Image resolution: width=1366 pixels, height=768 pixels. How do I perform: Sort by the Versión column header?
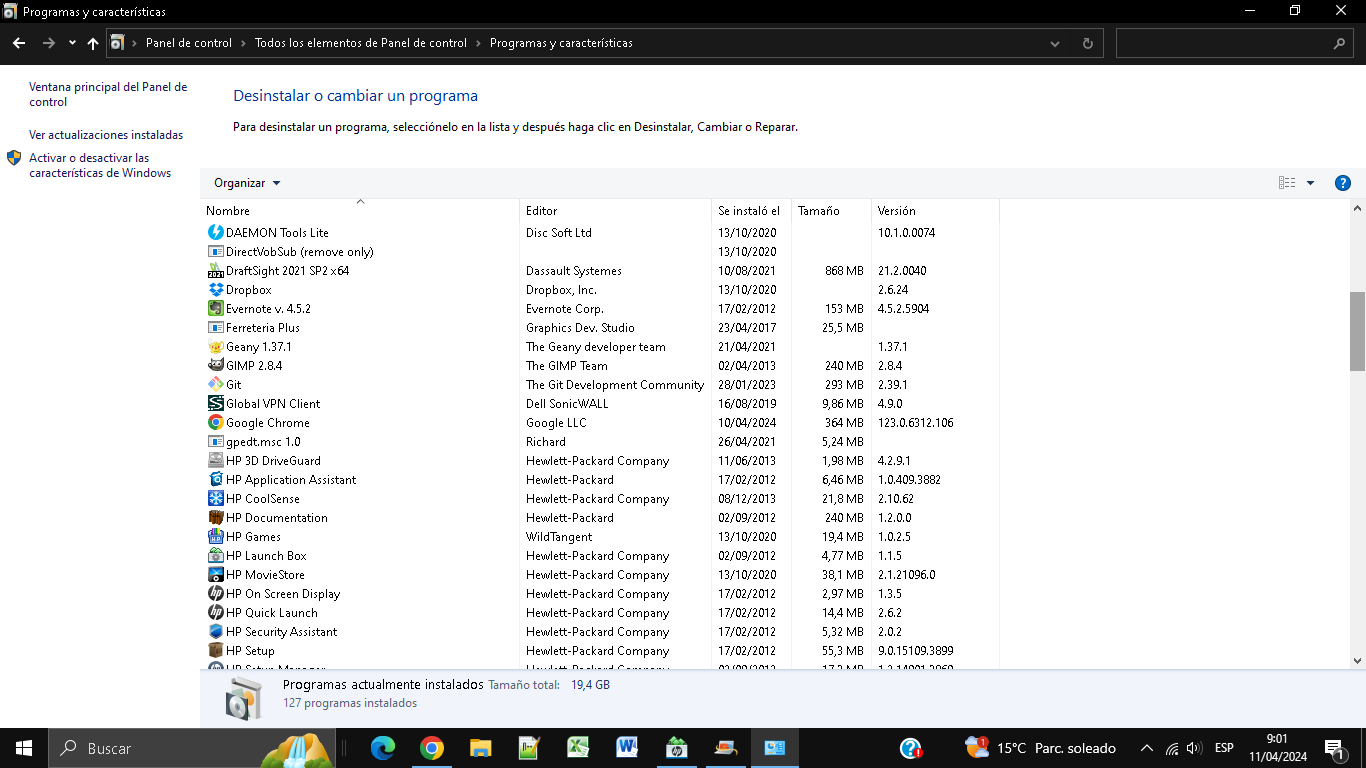click(935, 210)
